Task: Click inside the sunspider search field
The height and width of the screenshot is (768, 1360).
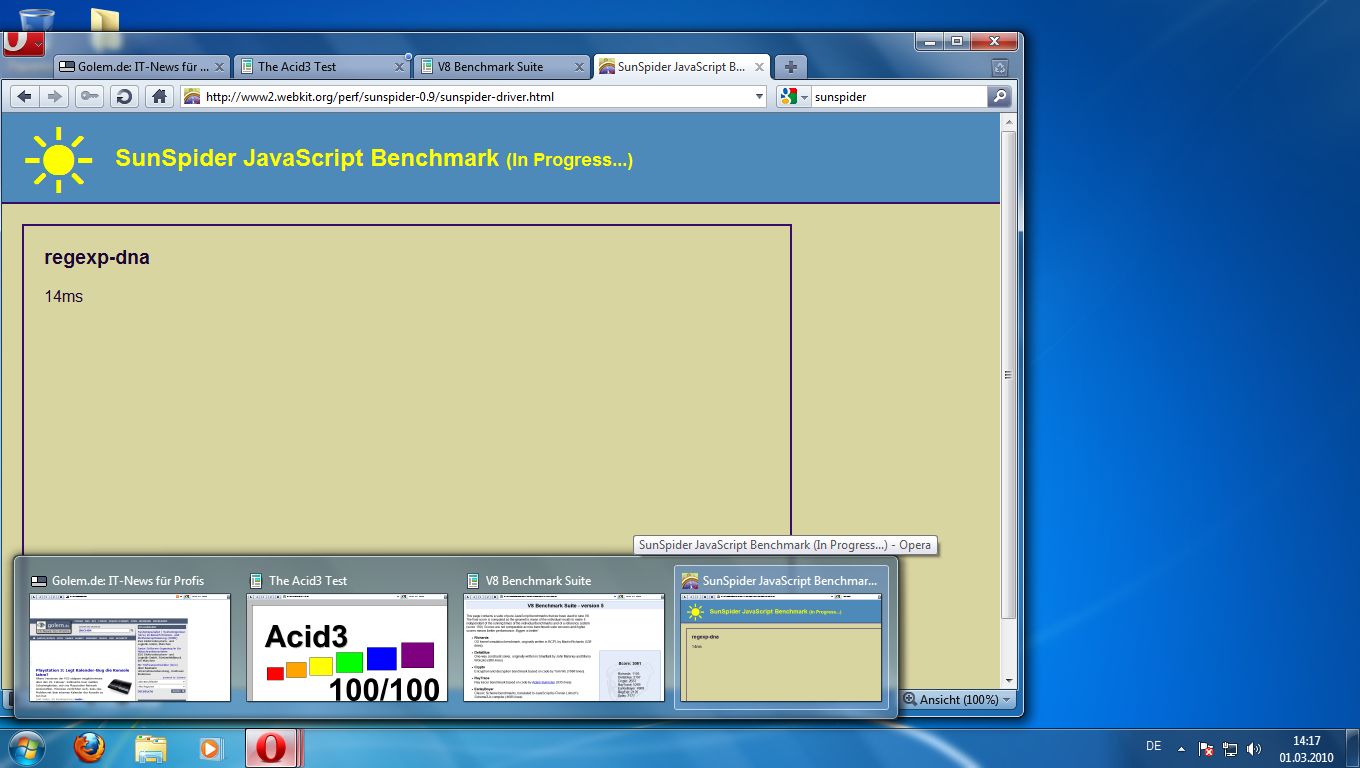Action: pyautogui.click(x=890, y=96)
